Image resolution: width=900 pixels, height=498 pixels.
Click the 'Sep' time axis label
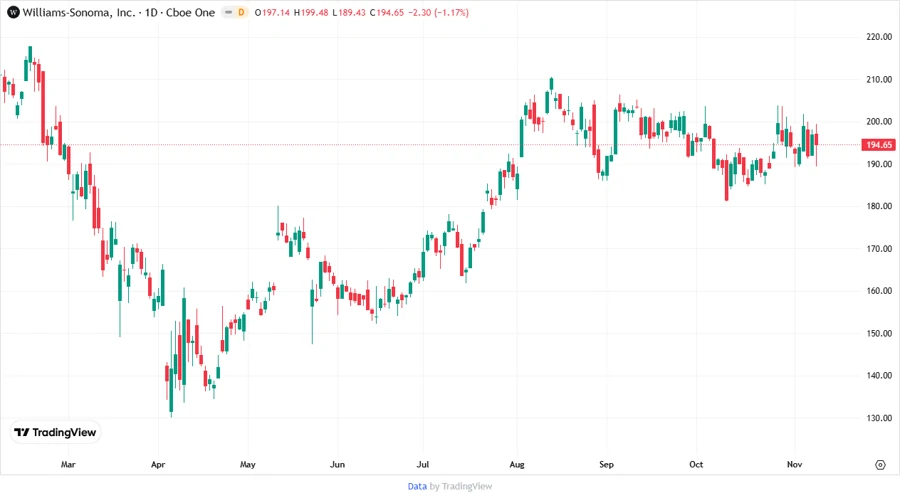(x=607, y=464)
